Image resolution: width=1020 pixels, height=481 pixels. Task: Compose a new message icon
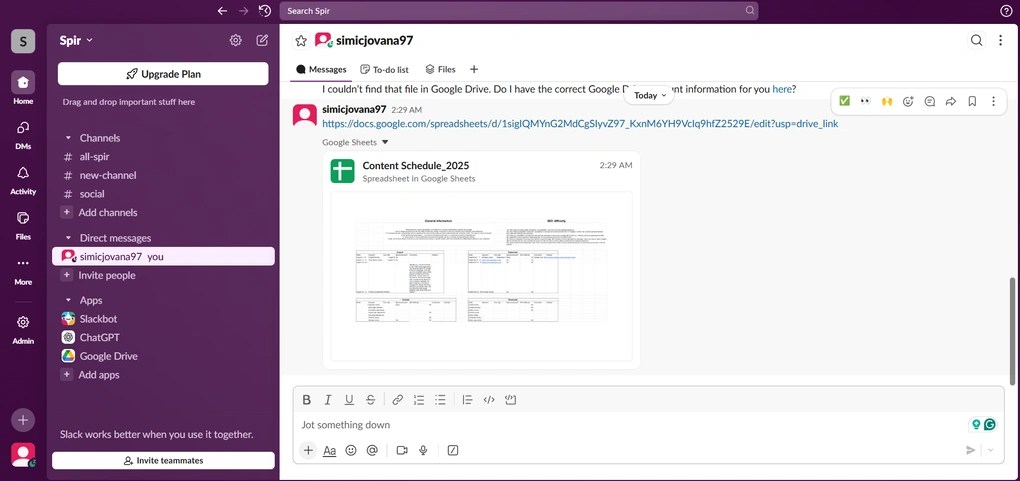262,40
